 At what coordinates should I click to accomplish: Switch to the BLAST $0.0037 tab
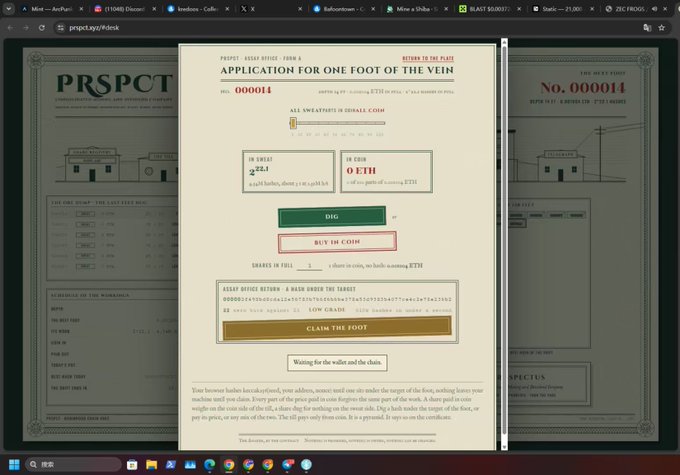click(x=489, y=9)
